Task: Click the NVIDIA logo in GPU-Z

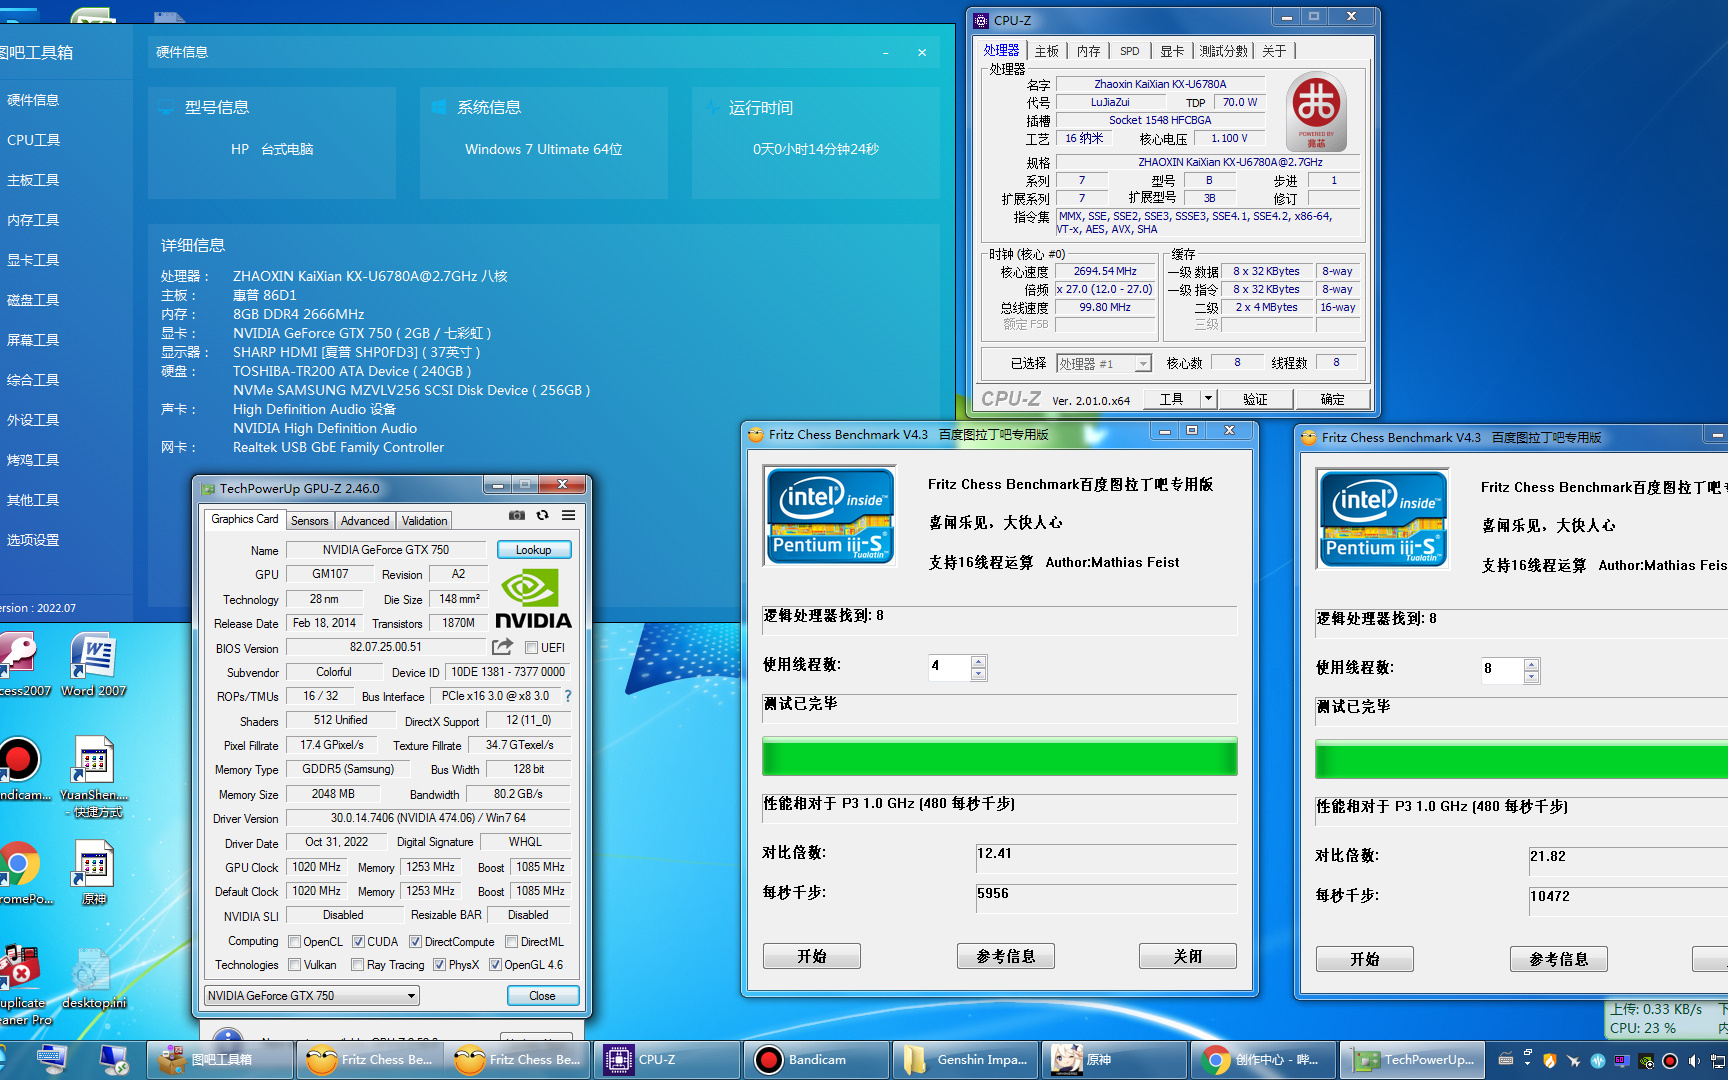Action: (x=533, y=599)
